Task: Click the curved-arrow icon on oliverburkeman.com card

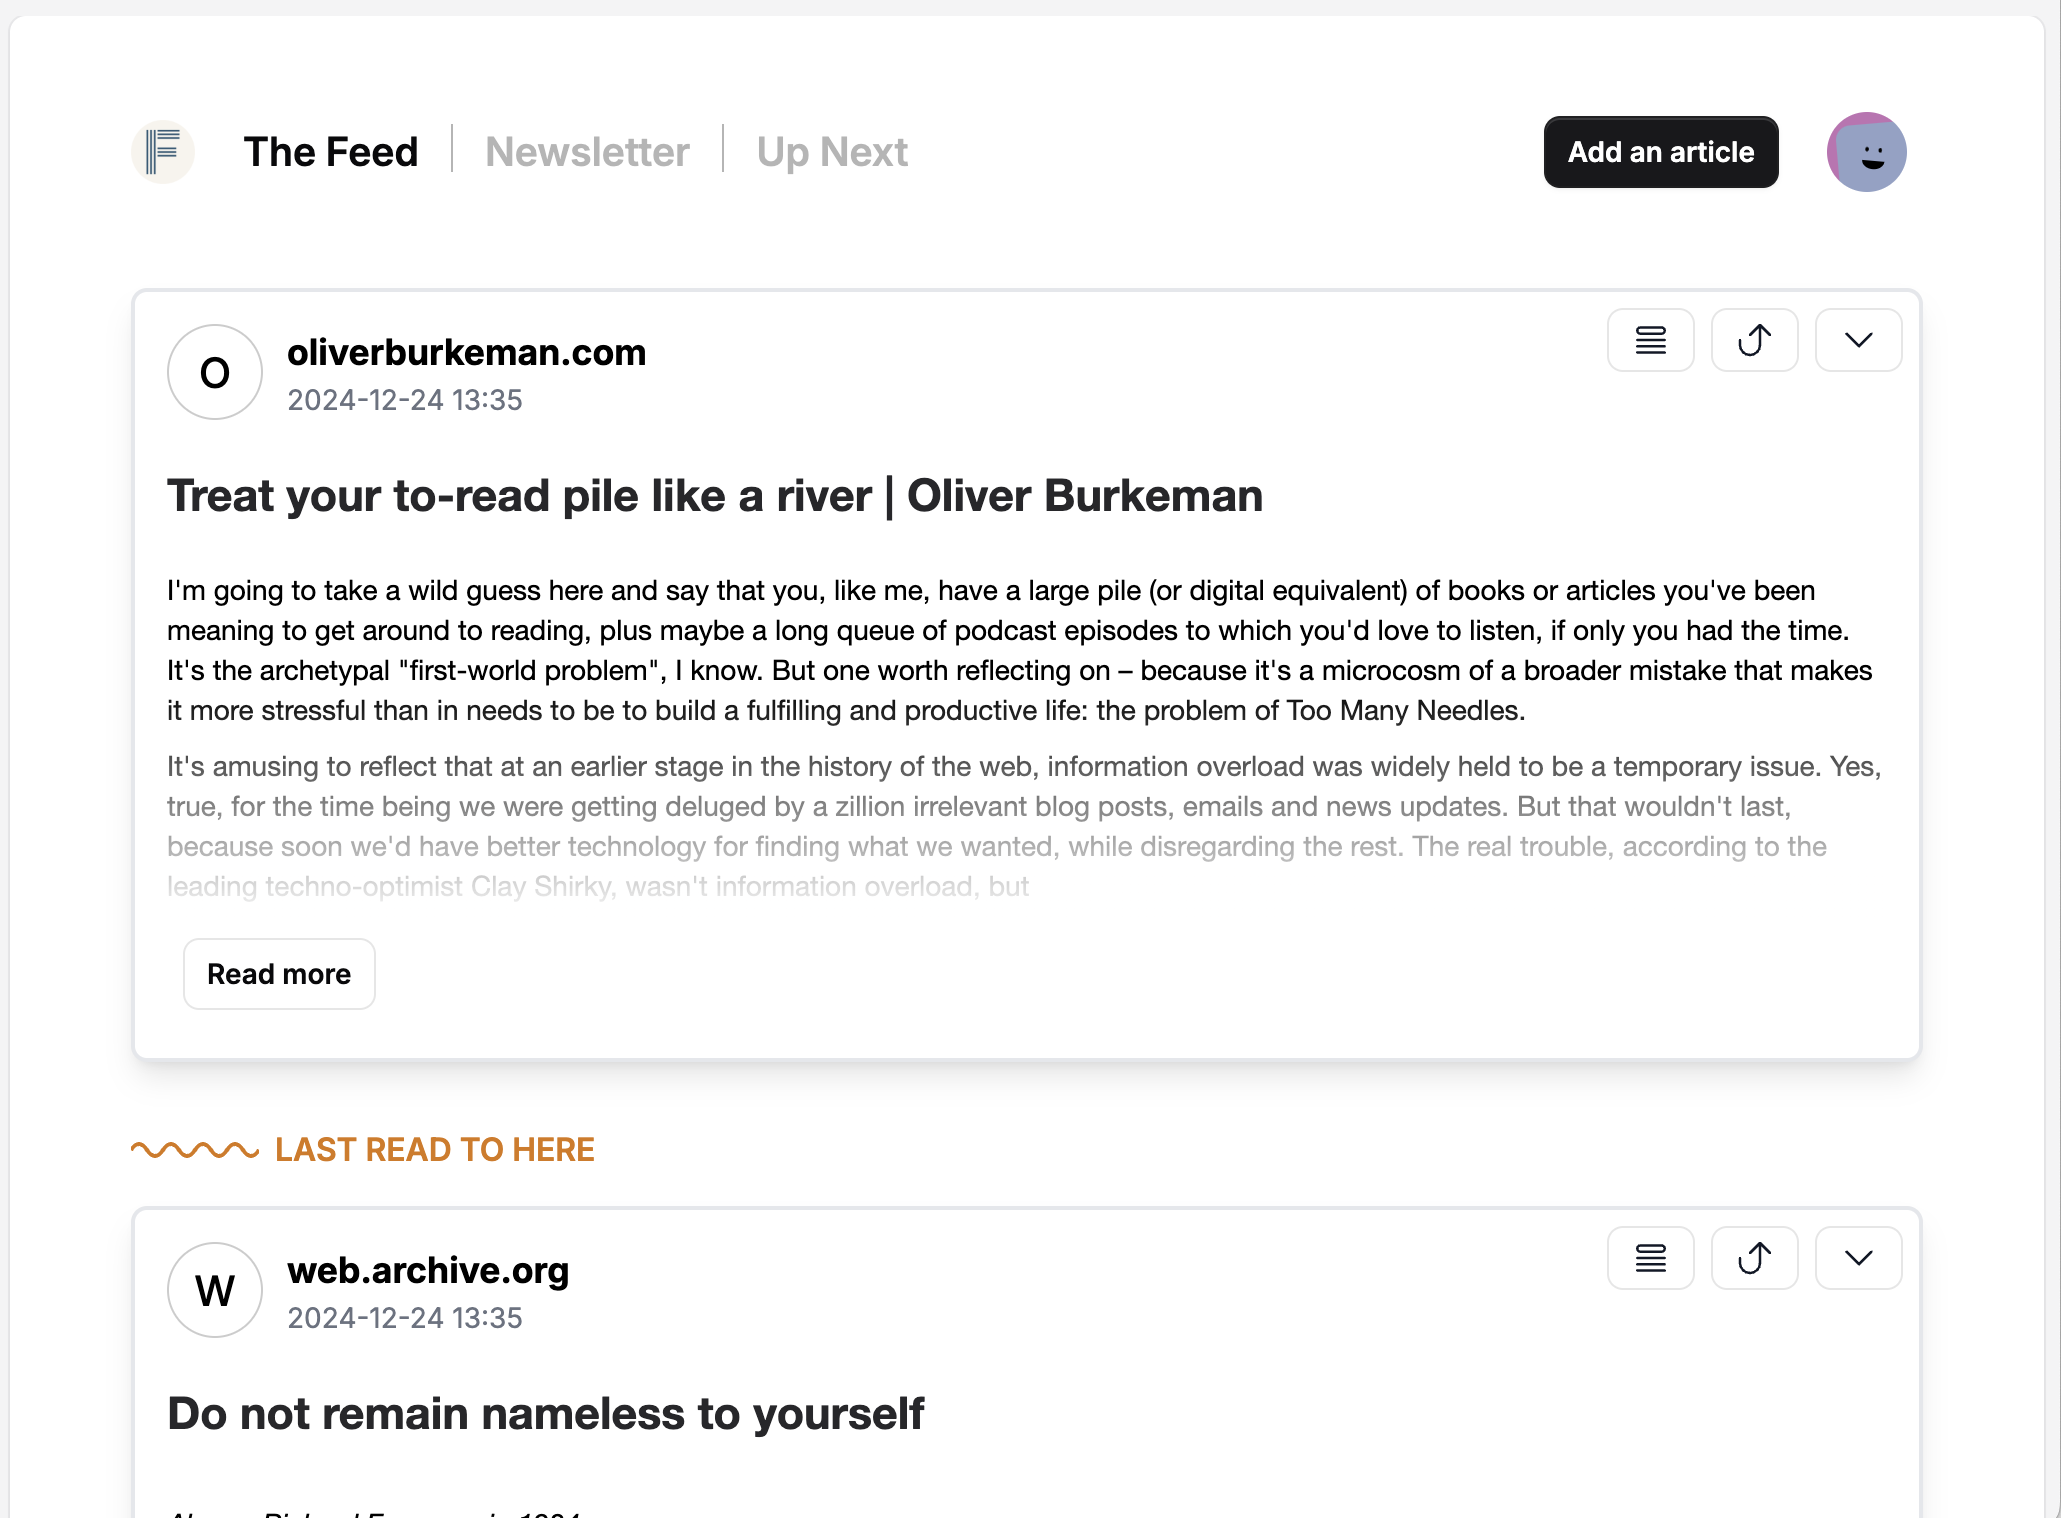Action: 1754,340
